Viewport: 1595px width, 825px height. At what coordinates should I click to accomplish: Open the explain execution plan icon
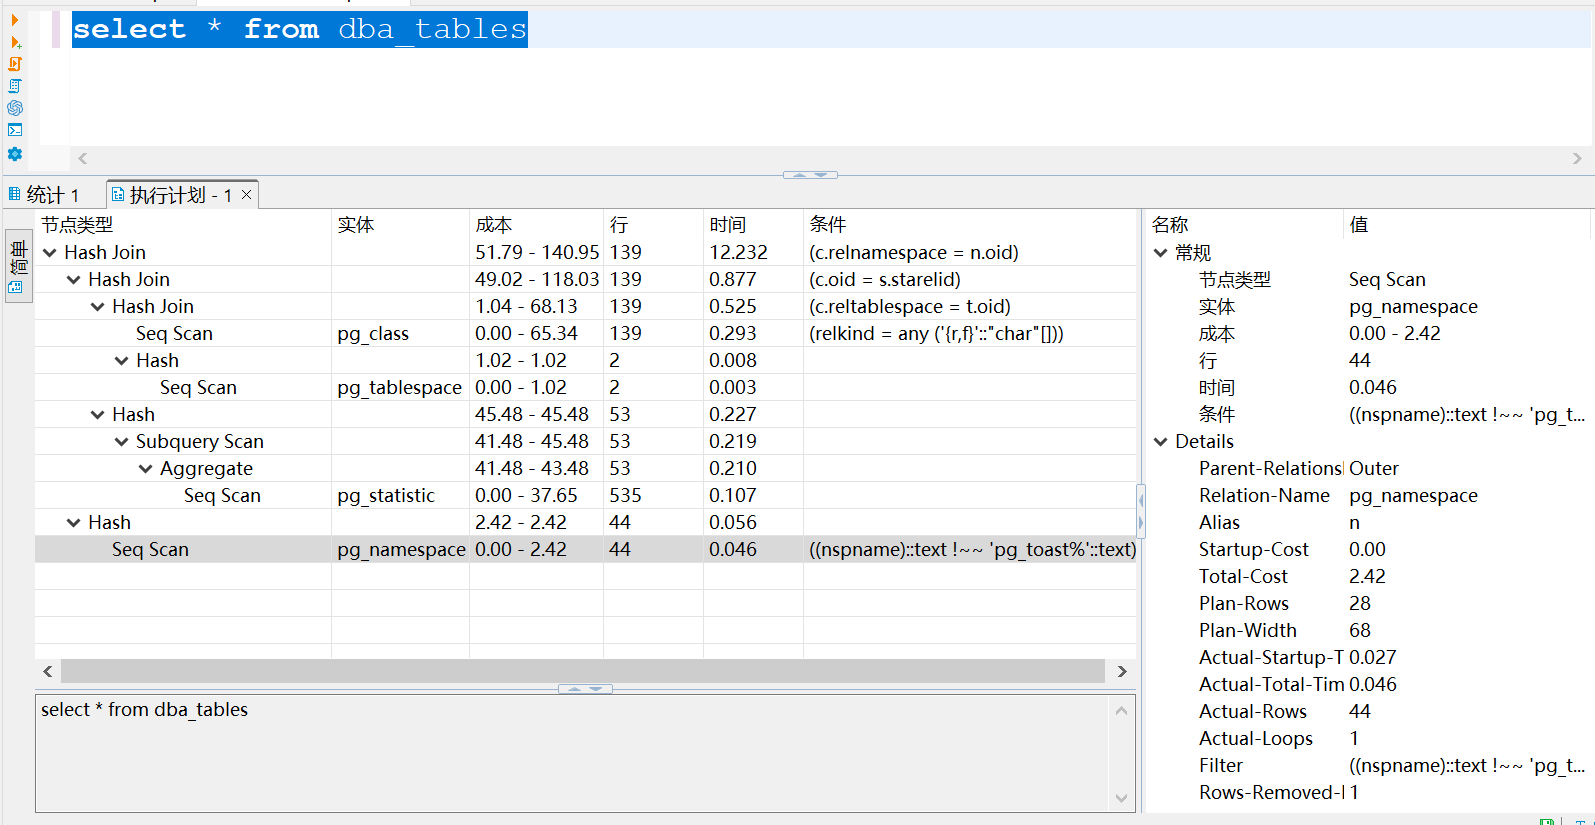(x=15, y=86)
